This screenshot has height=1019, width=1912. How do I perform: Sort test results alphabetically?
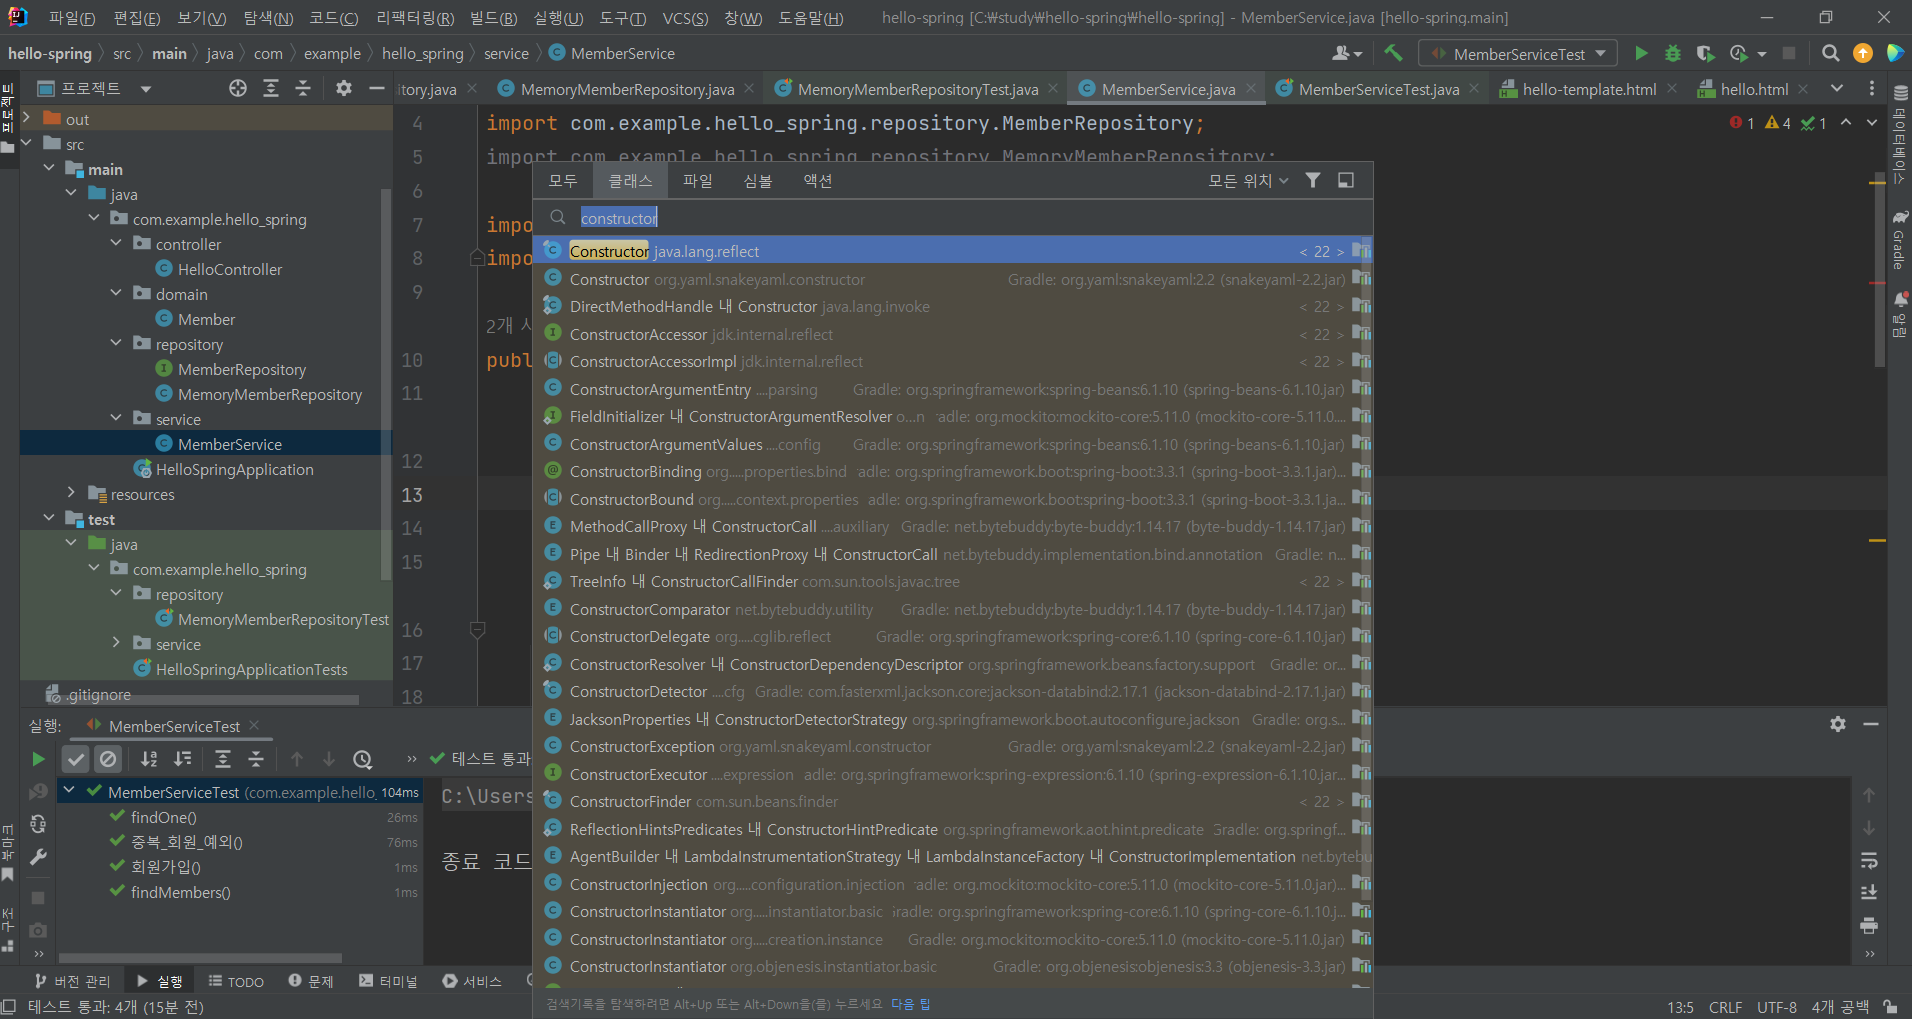click(x=149, y=759)
